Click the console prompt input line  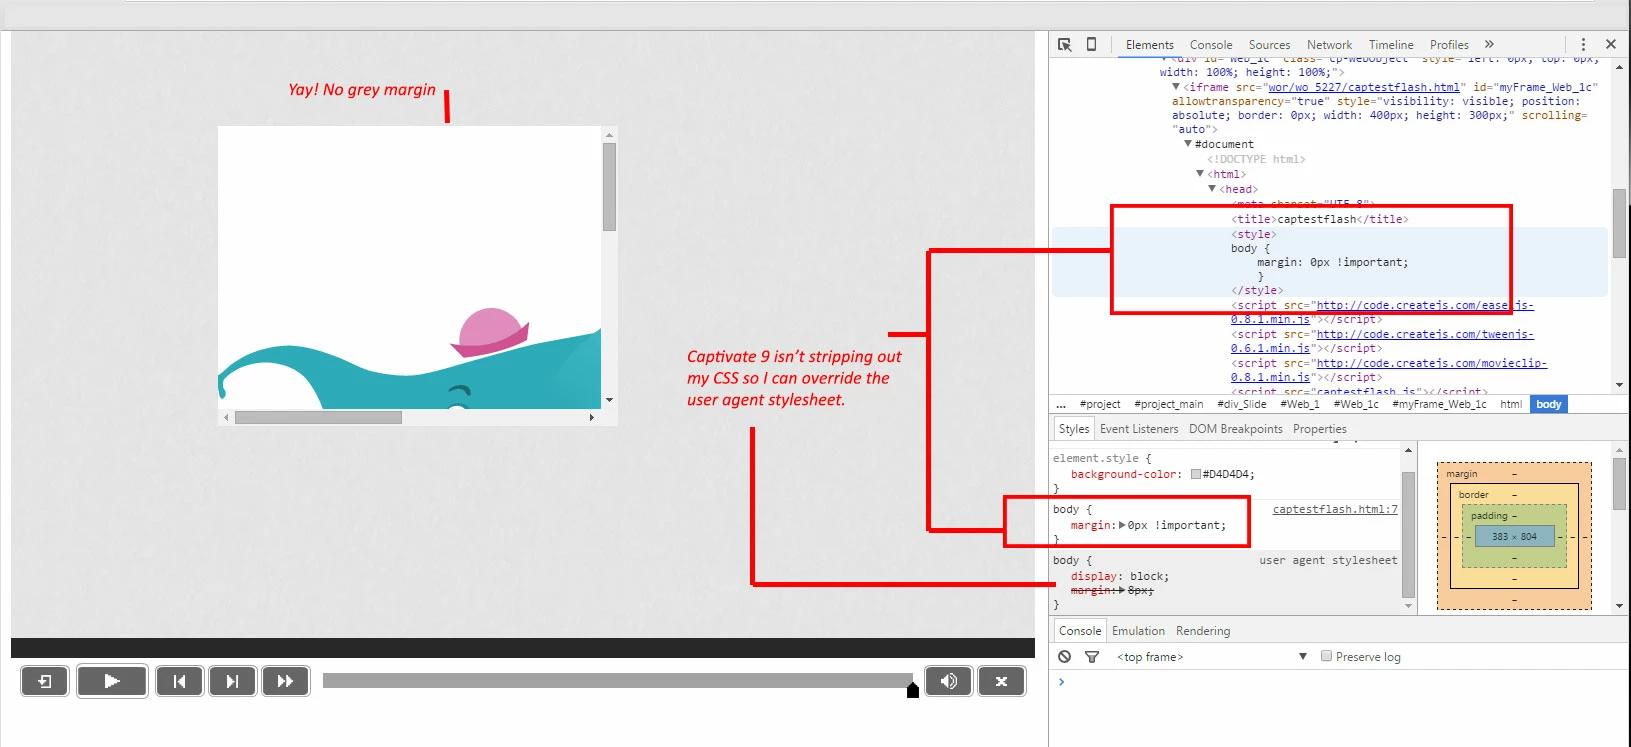click(1340, 682)
